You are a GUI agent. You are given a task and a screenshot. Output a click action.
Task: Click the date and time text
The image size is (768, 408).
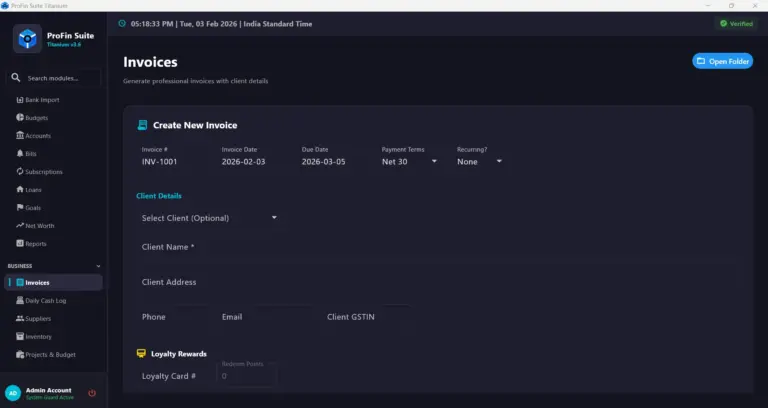[x=221, y=24]
